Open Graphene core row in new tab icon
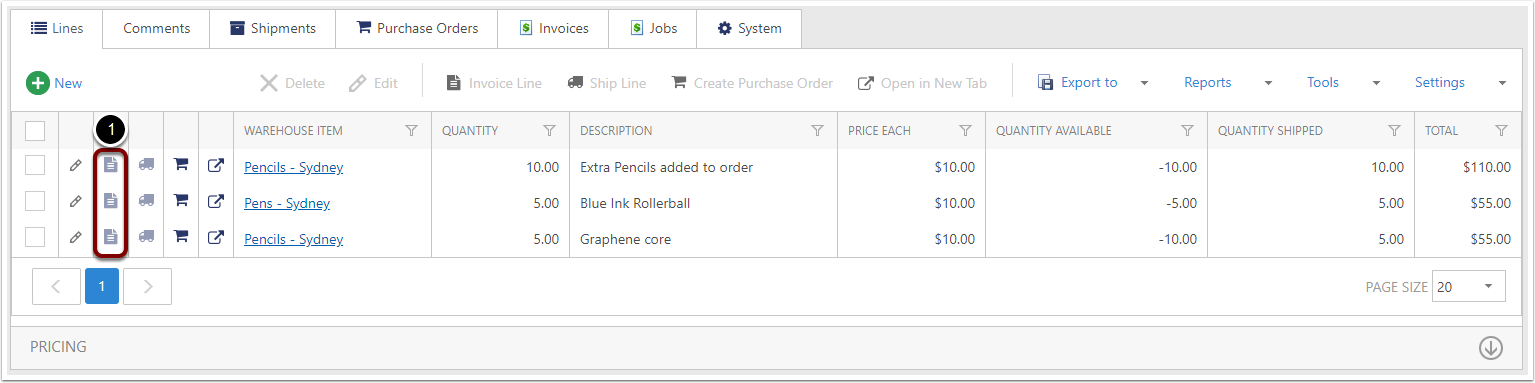This screenshot has height=383, width=1535. [x=215, y=237]
